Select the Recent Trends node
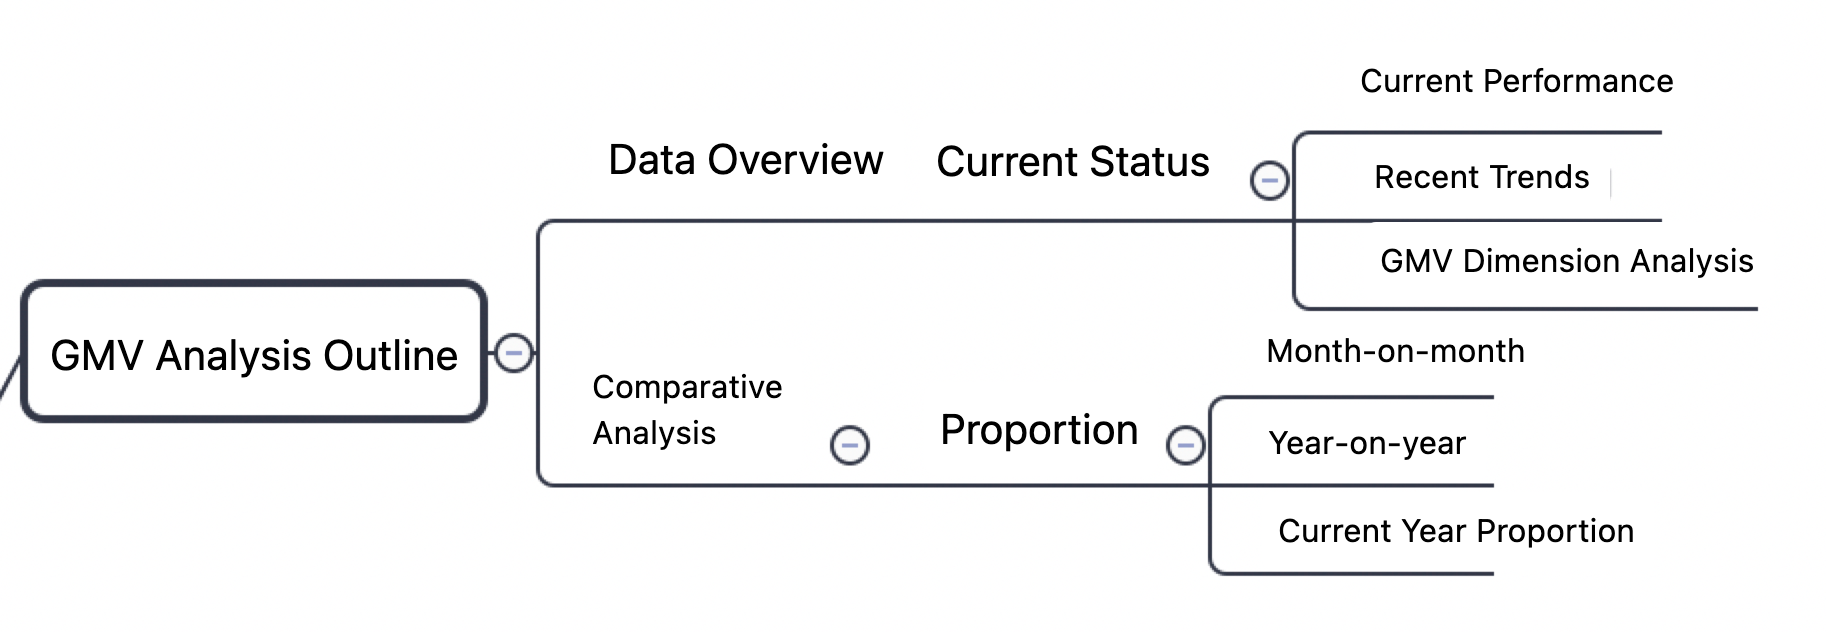1826x632 pixels. coord(1481,177)
